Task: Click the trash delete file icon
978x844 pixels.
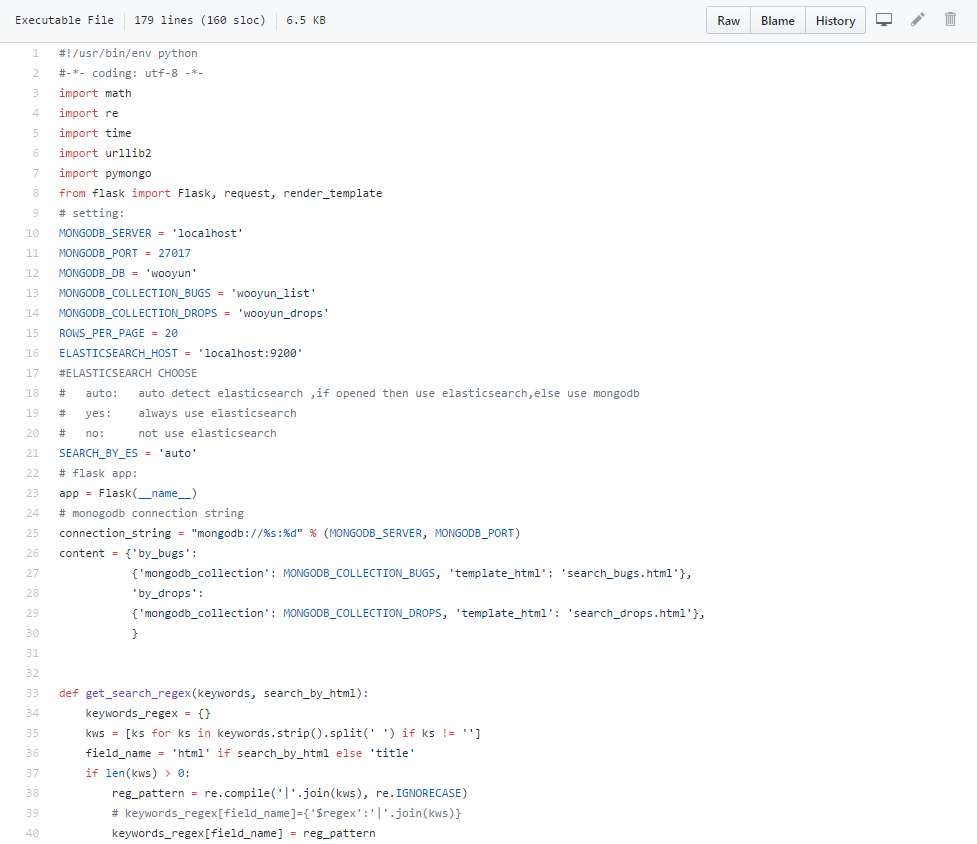Action: 950,20
